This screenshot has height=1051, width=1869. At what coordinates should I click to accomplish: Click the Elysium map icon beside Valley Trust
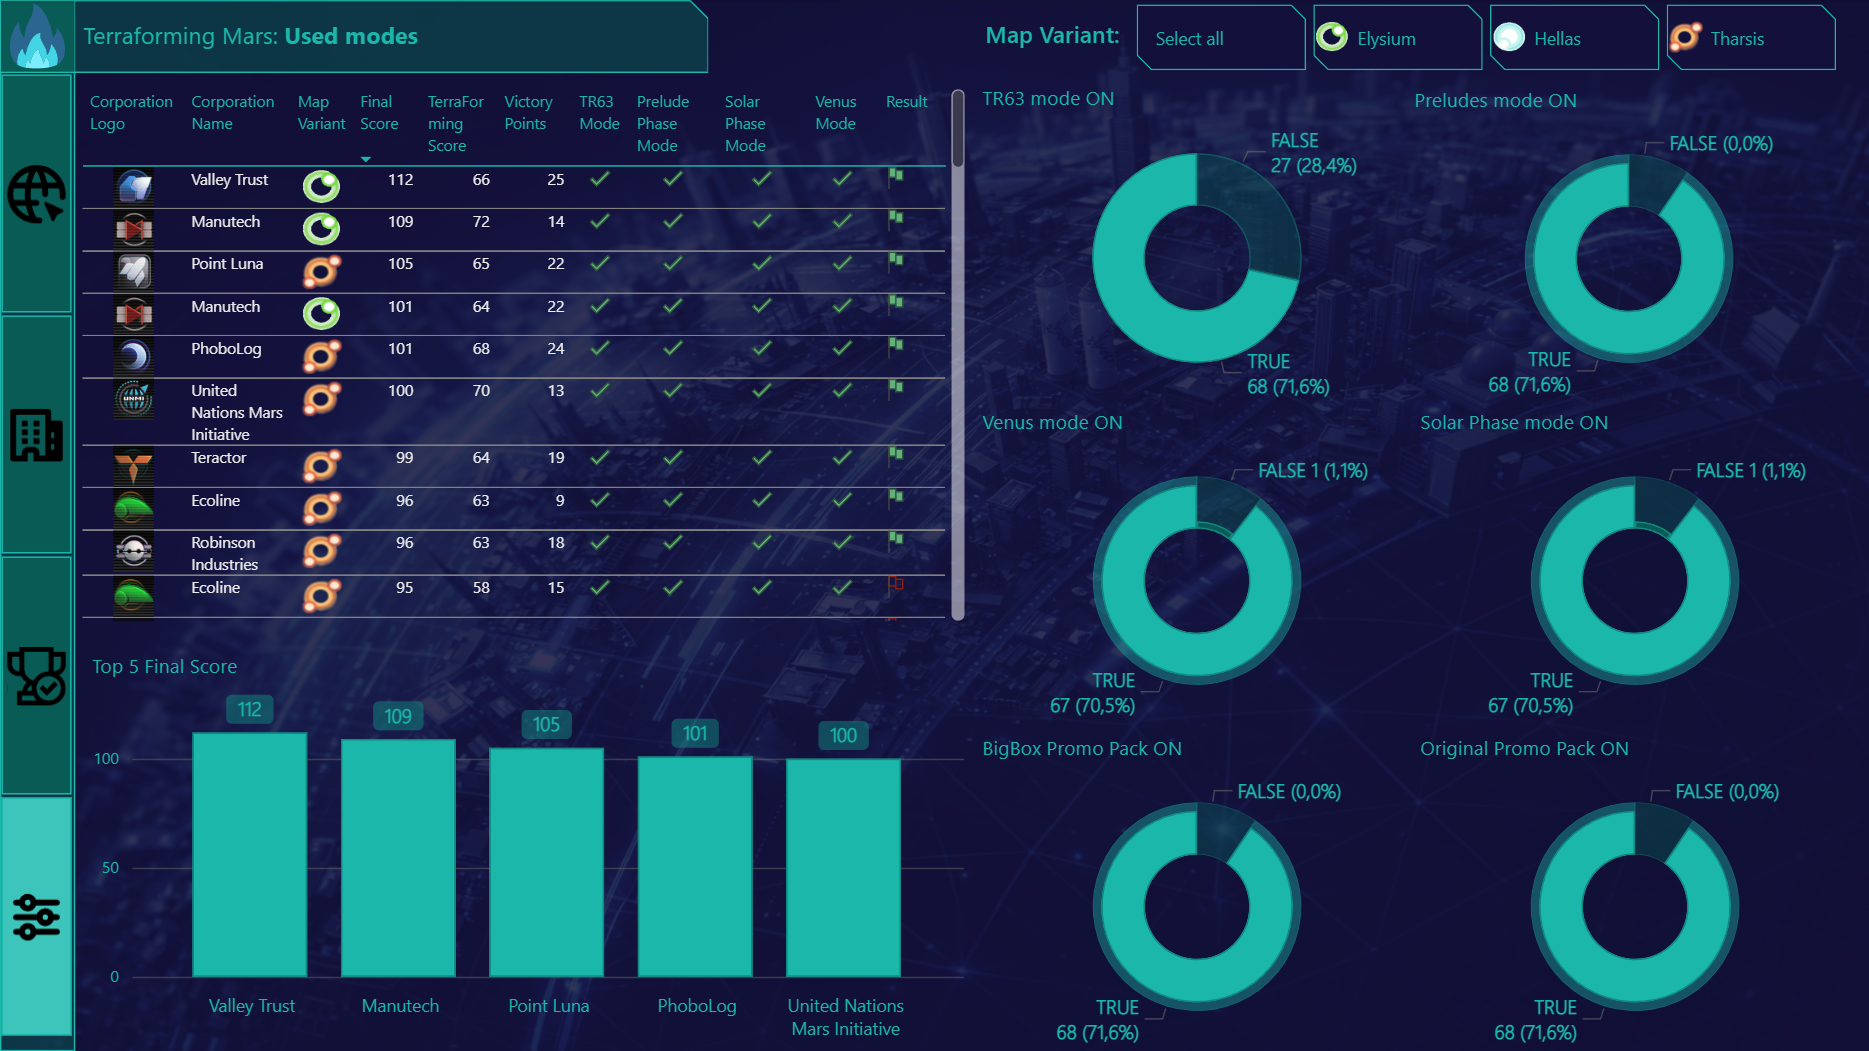point(320,185)
